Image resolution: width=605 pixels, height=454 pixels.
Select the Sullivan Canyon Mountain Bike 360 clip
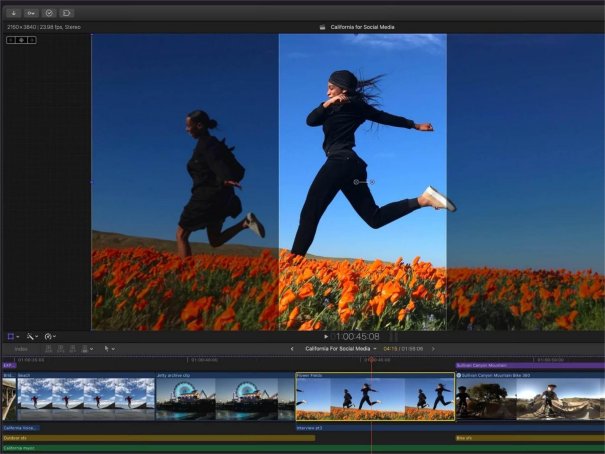point(529,398)
